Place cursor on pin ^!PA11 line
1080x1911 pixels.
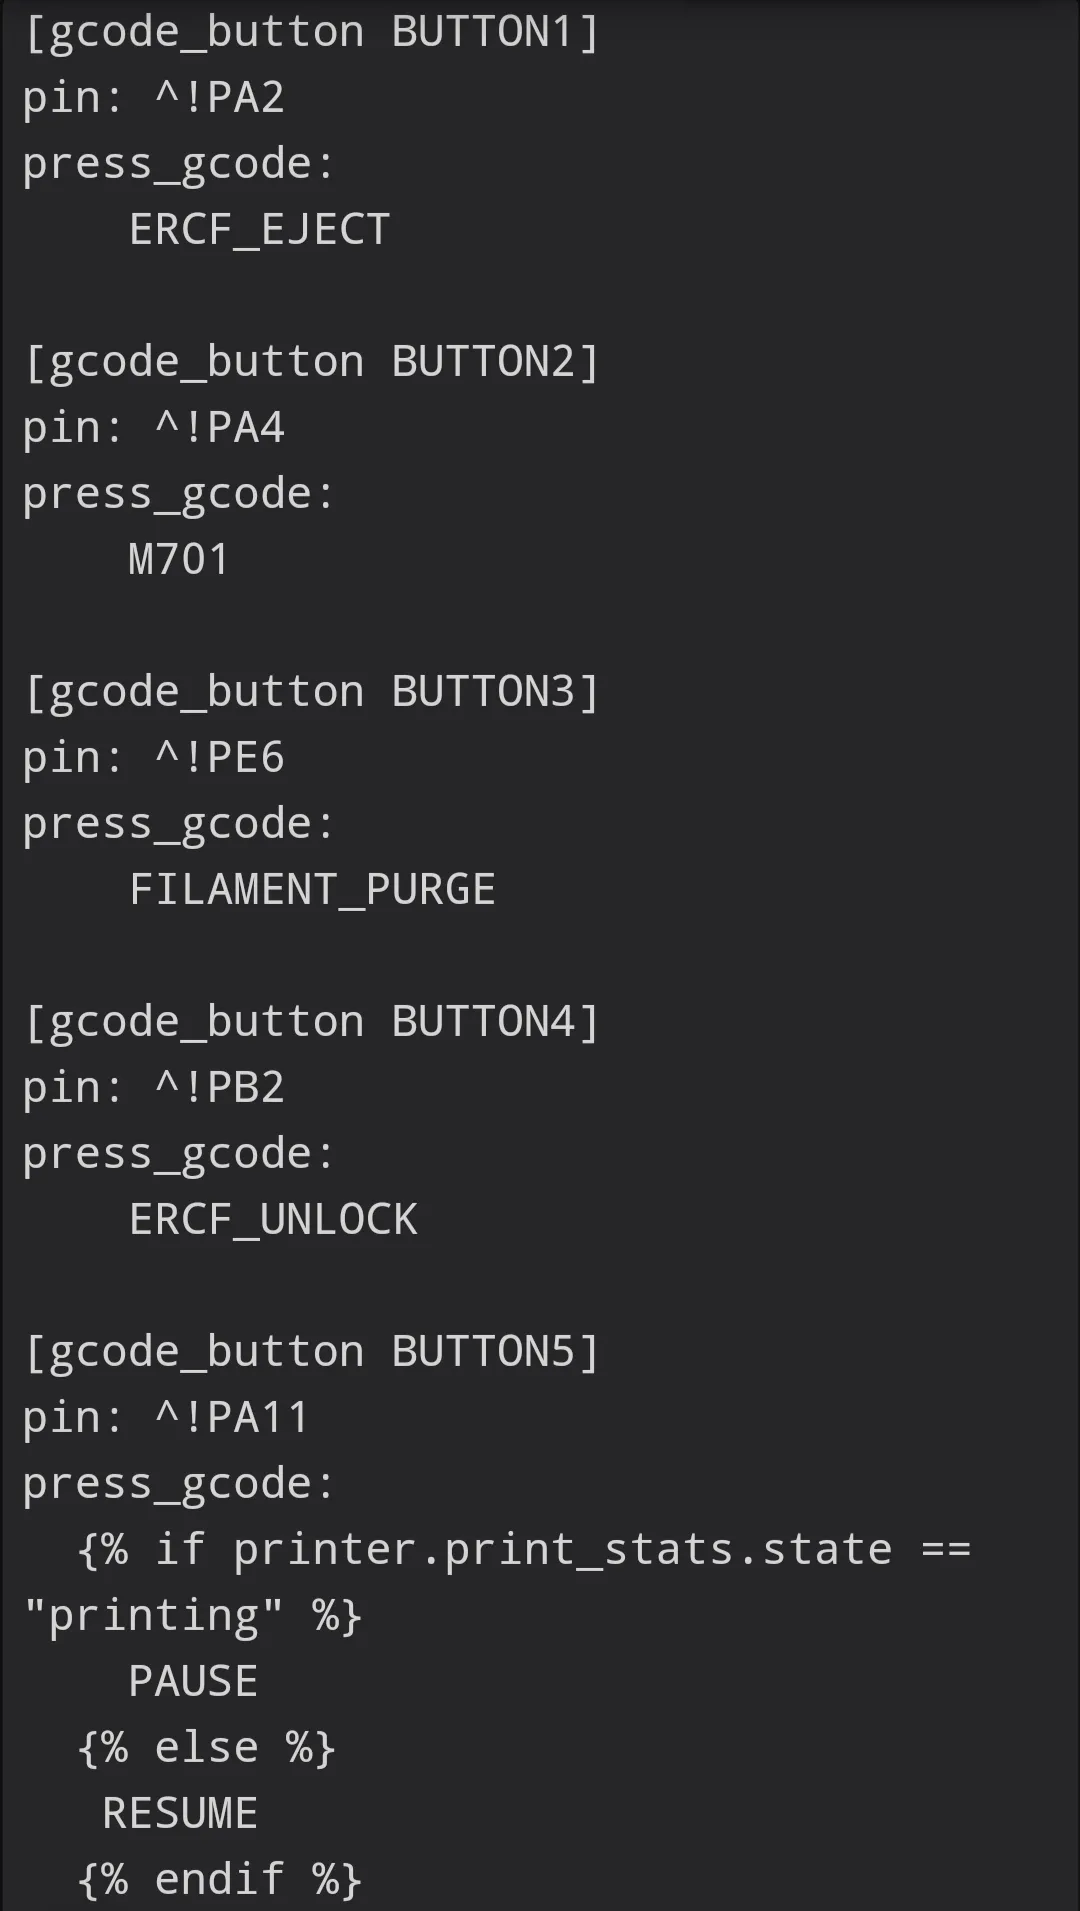click(166, 1418)
